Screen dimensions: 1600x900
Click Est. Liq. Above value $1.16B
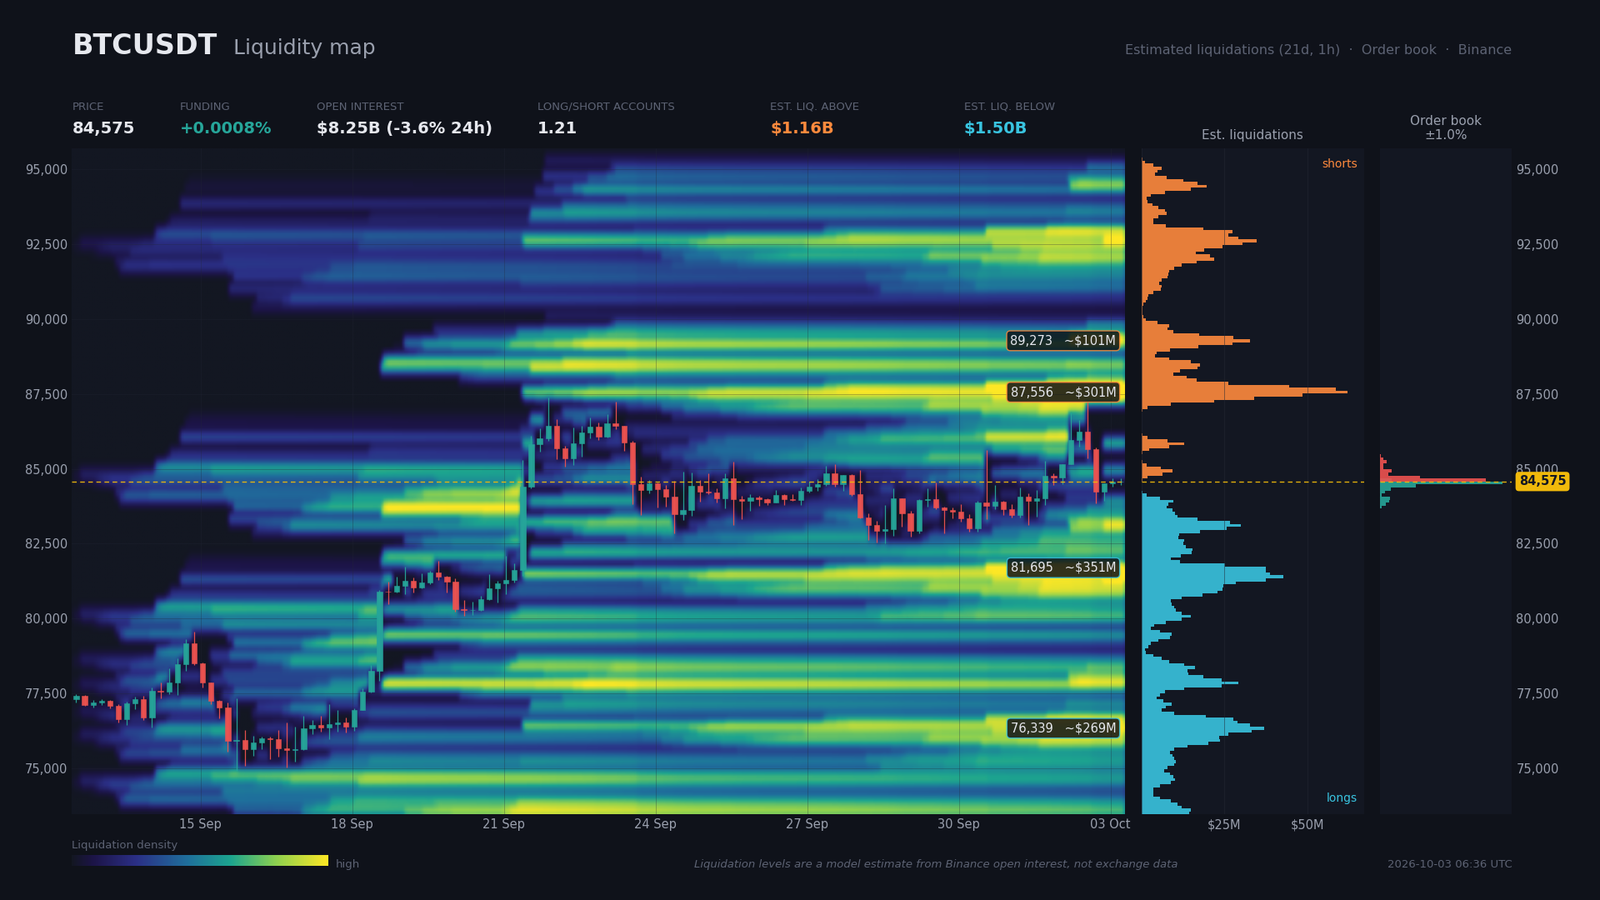(x=801, y=128)
